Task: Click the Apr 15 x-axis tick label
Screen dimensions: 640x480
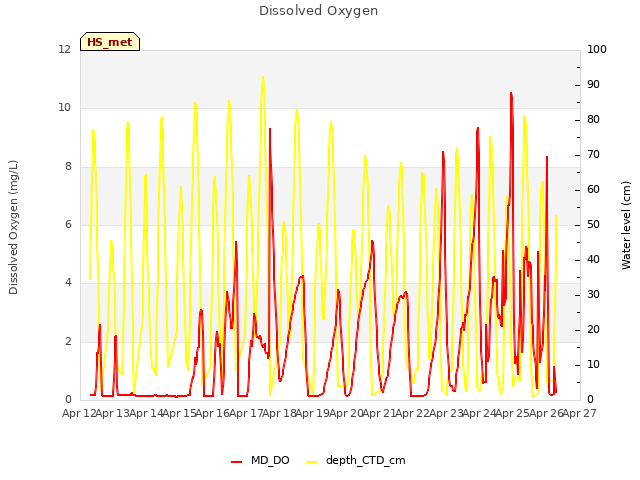Action: tap(180, 413)
